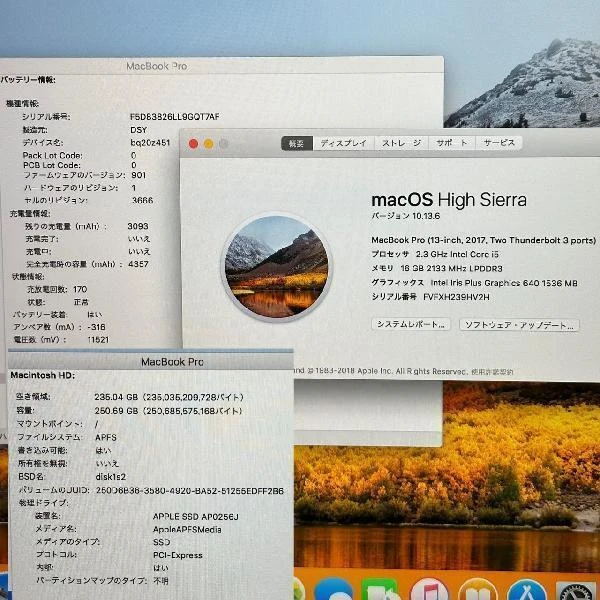Click battery serial F5D63826LL9GQT7AF
The image size is (600, 600).
click(175, 116)
